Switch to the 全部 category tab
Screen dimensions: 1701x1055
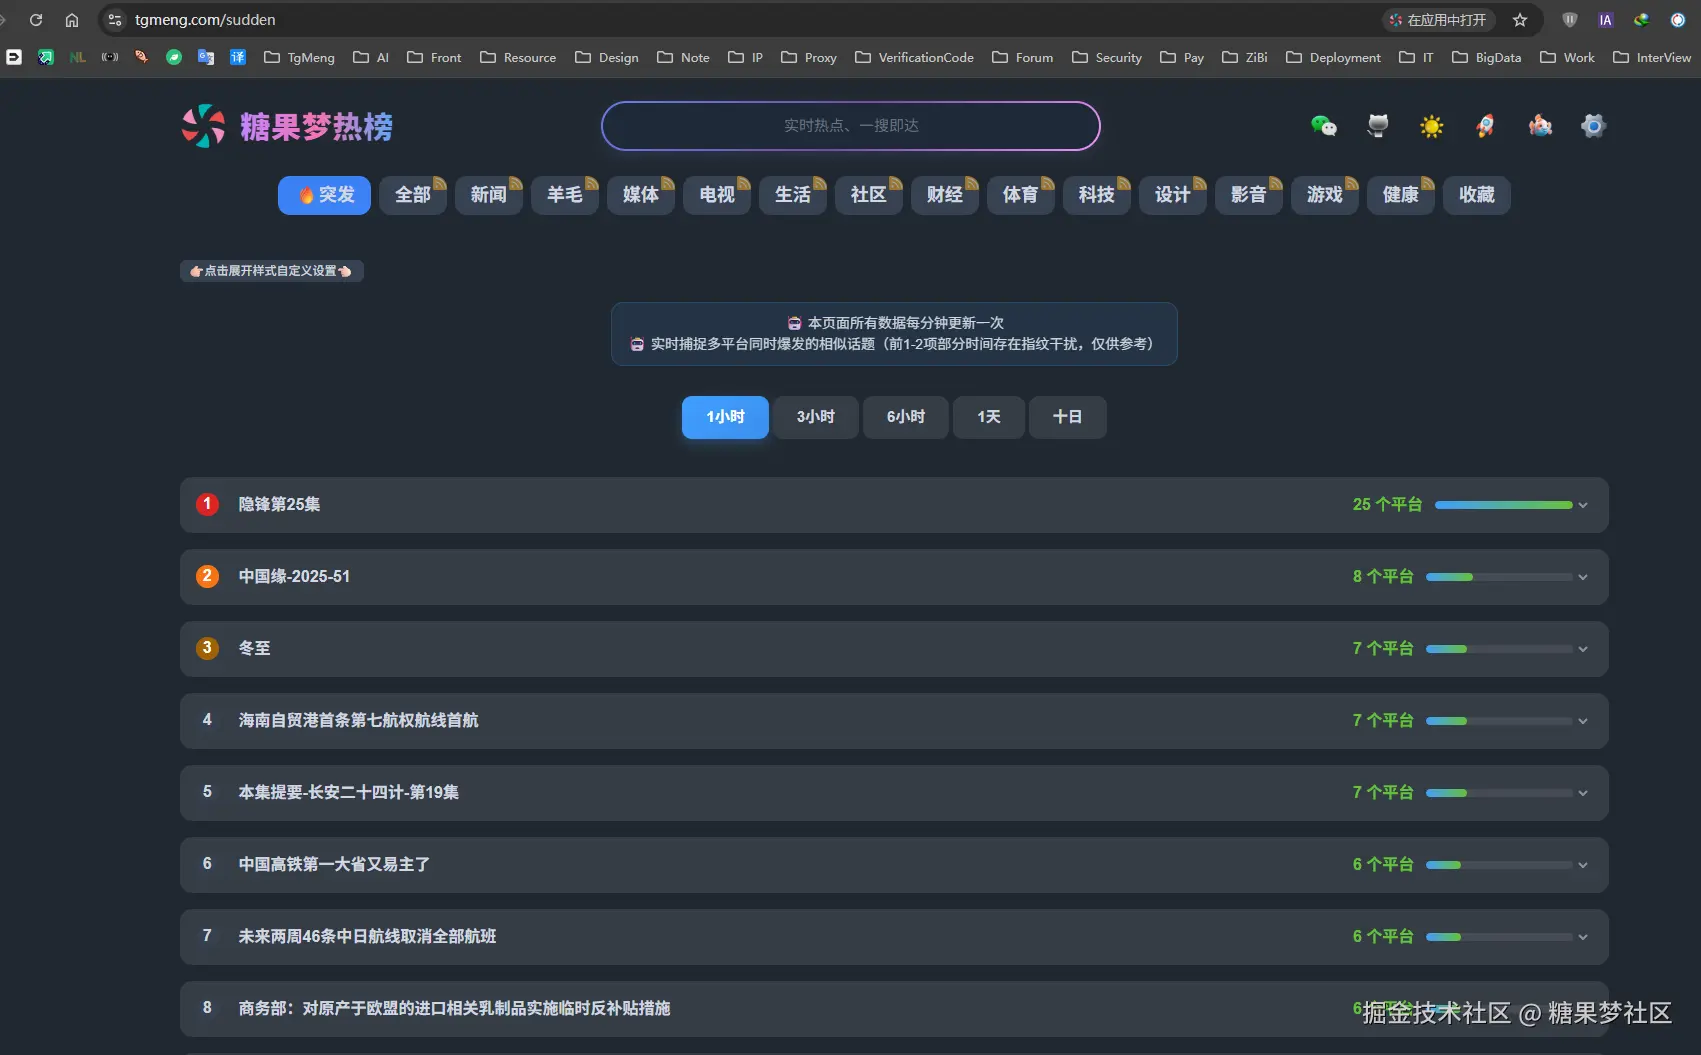click(x=412, y=195)
